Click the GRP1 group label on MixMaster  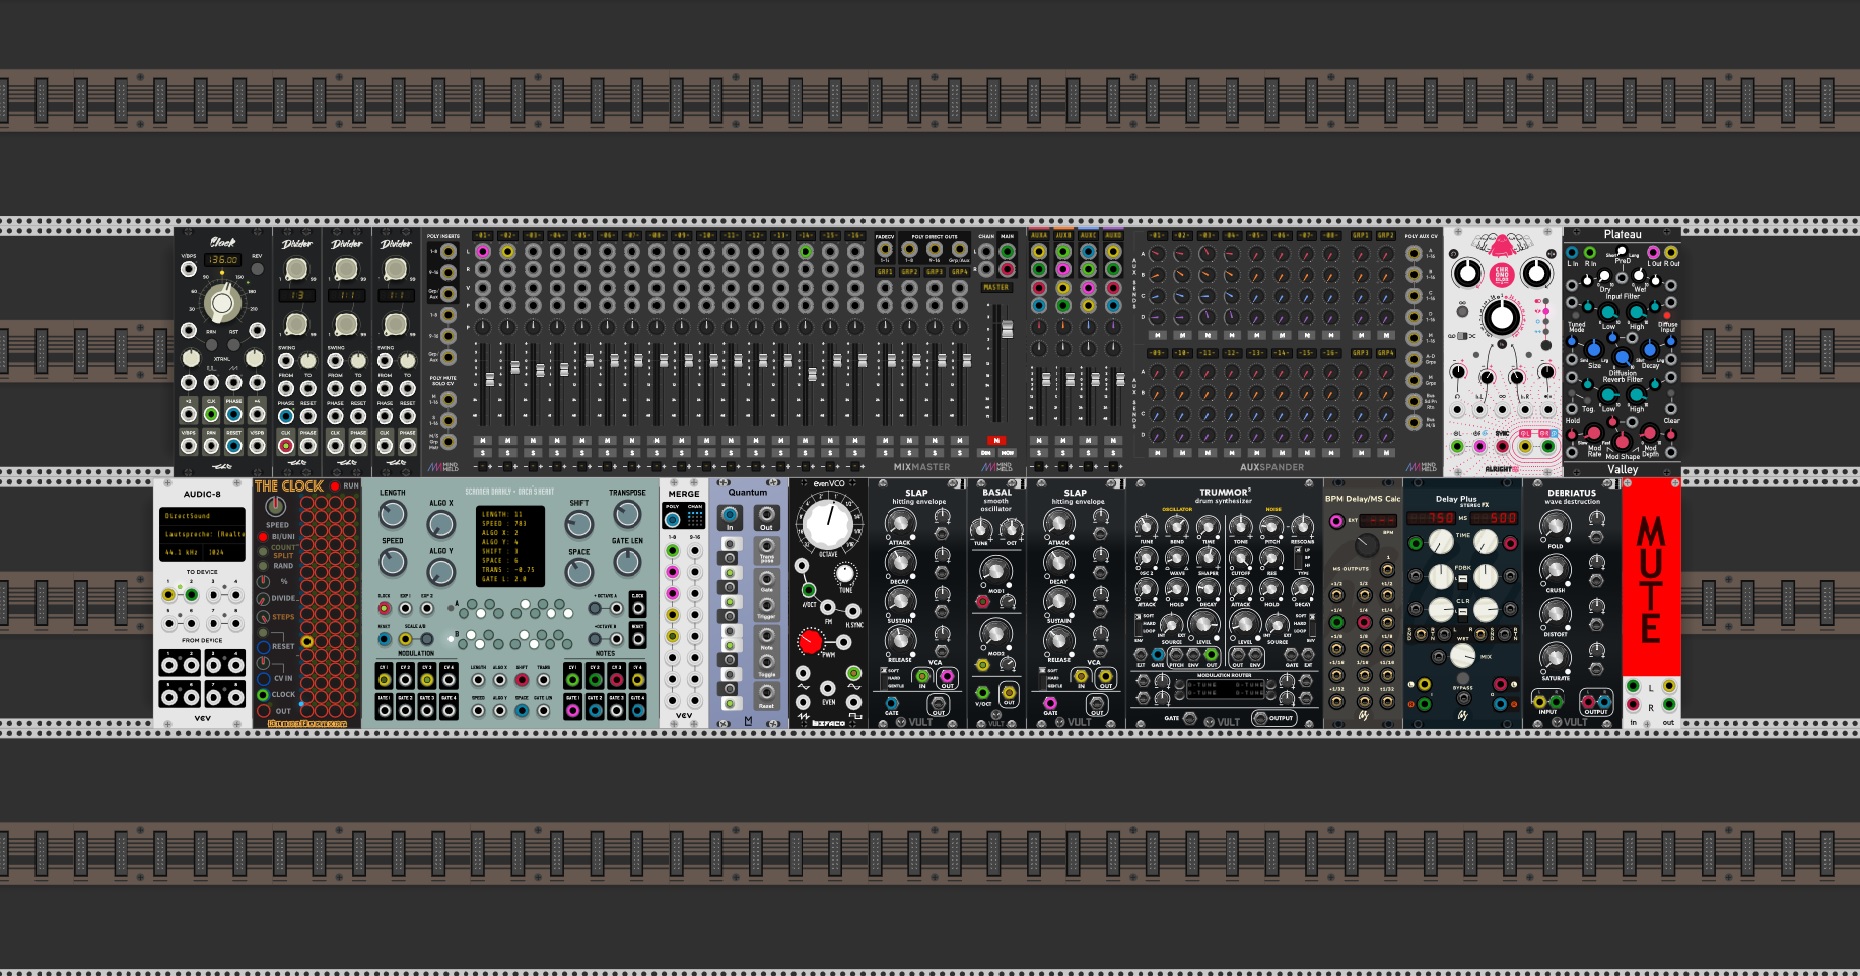pyautogui.click(x=885, y=272)
